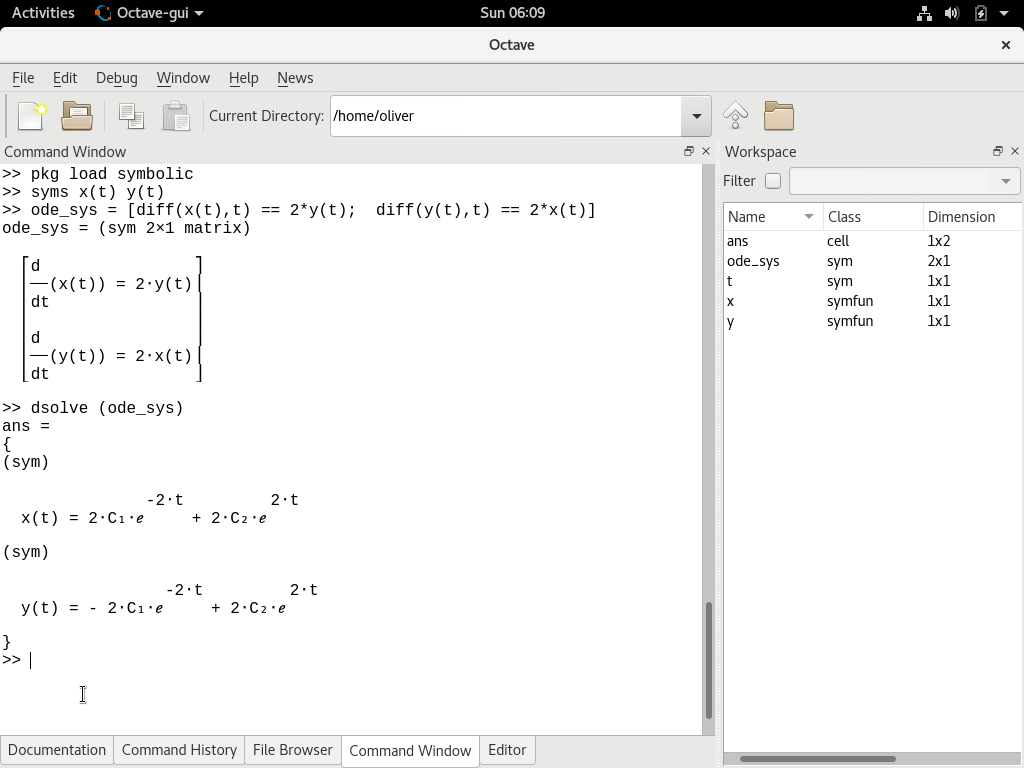Open the File menu
Viewport: 1024px width, 768px height.
click(x=23, y=78)
